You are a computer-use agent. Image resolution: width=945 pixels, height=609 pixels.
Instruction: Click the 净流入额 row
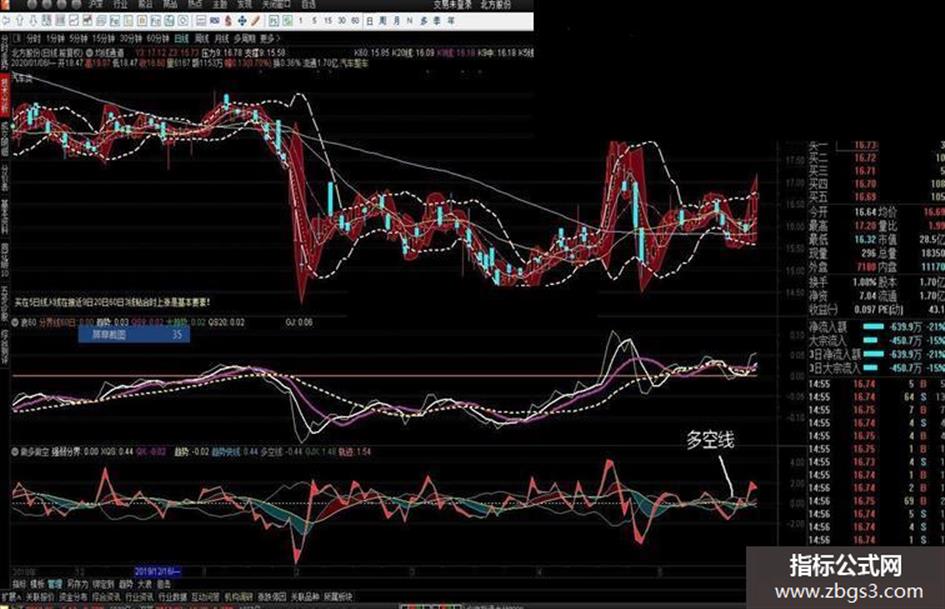pyautogui.click(x=876, y=327)
